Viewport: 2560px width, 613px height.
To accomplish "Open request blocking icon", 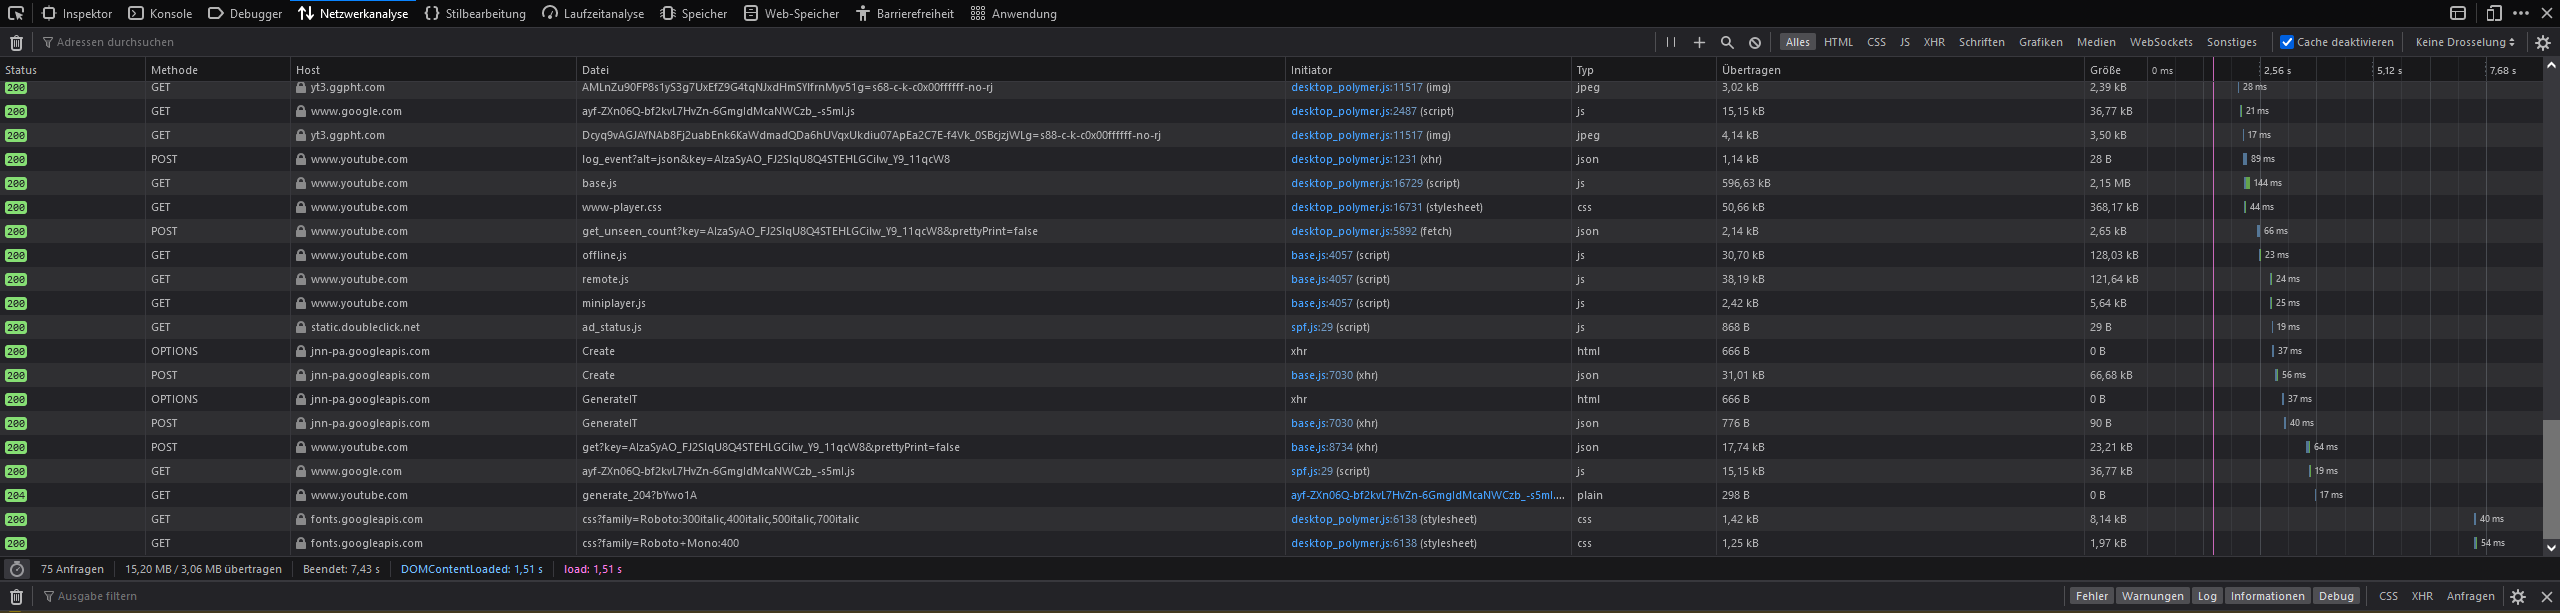I will point(1755,42).
